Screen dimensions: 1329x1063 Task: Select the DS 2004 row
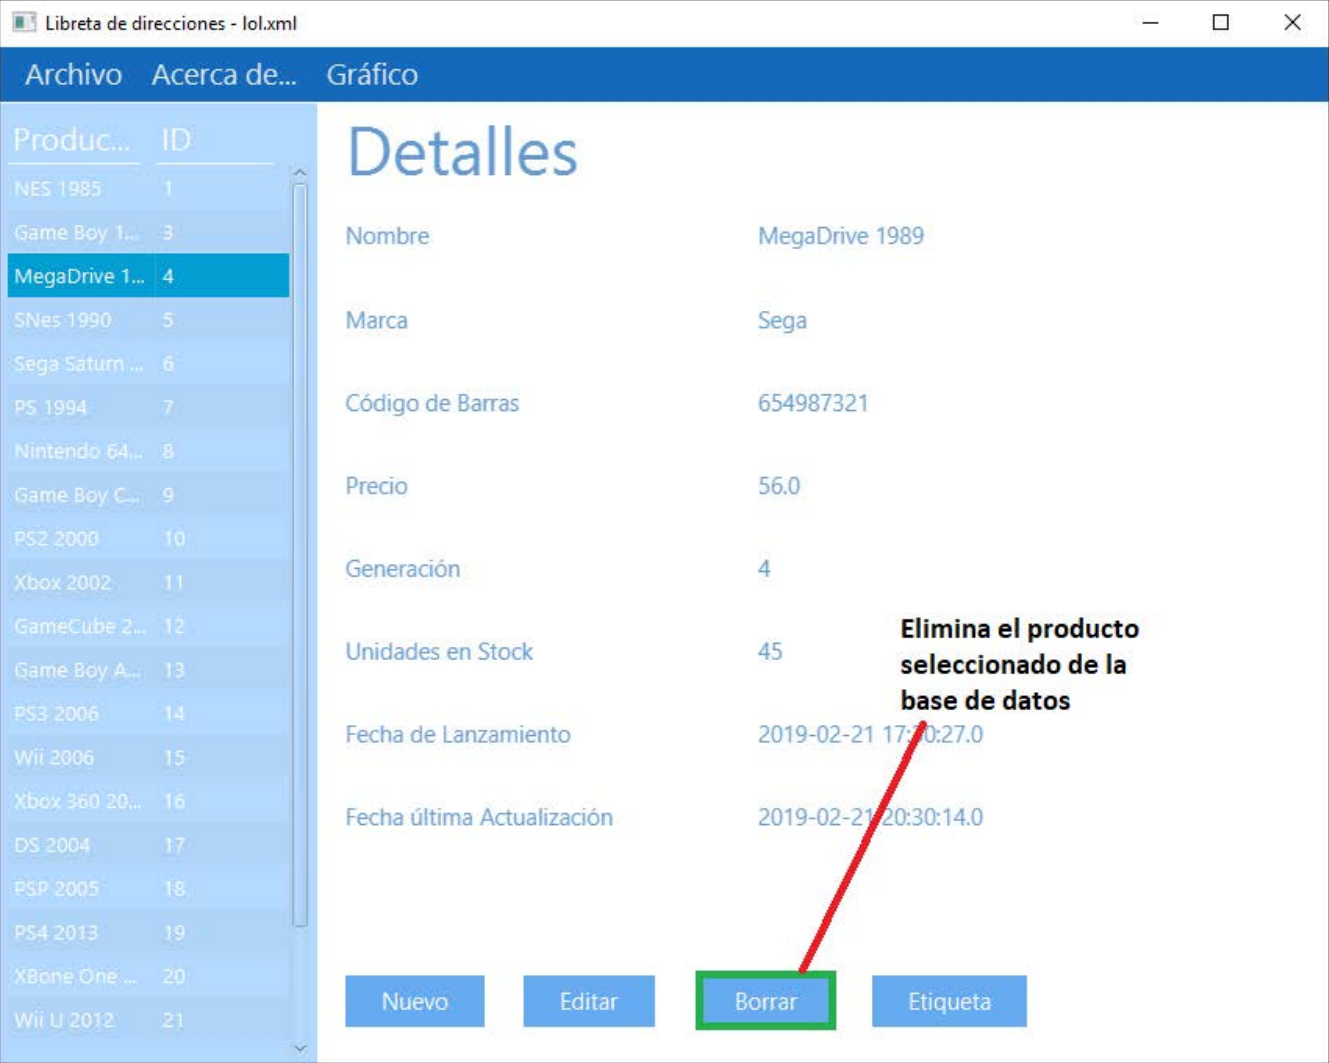148,845
